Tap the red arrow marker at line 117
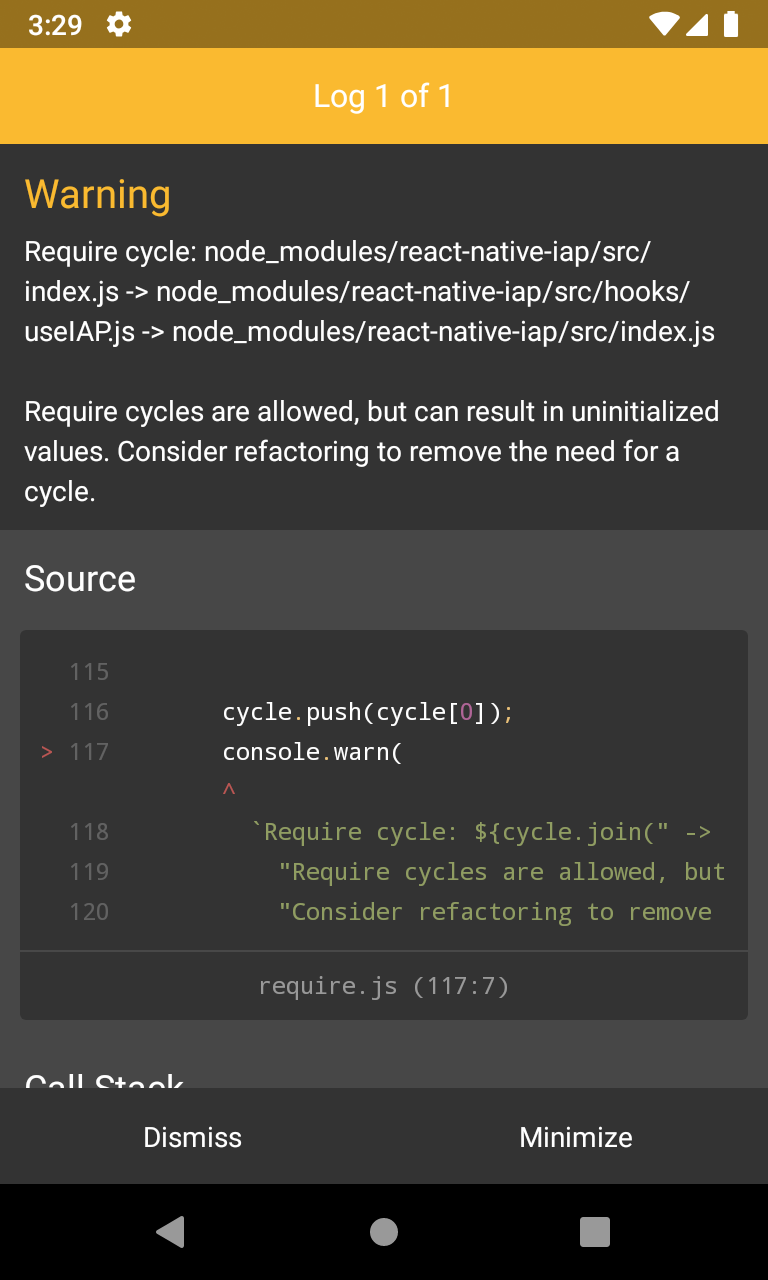 [46, 751]
